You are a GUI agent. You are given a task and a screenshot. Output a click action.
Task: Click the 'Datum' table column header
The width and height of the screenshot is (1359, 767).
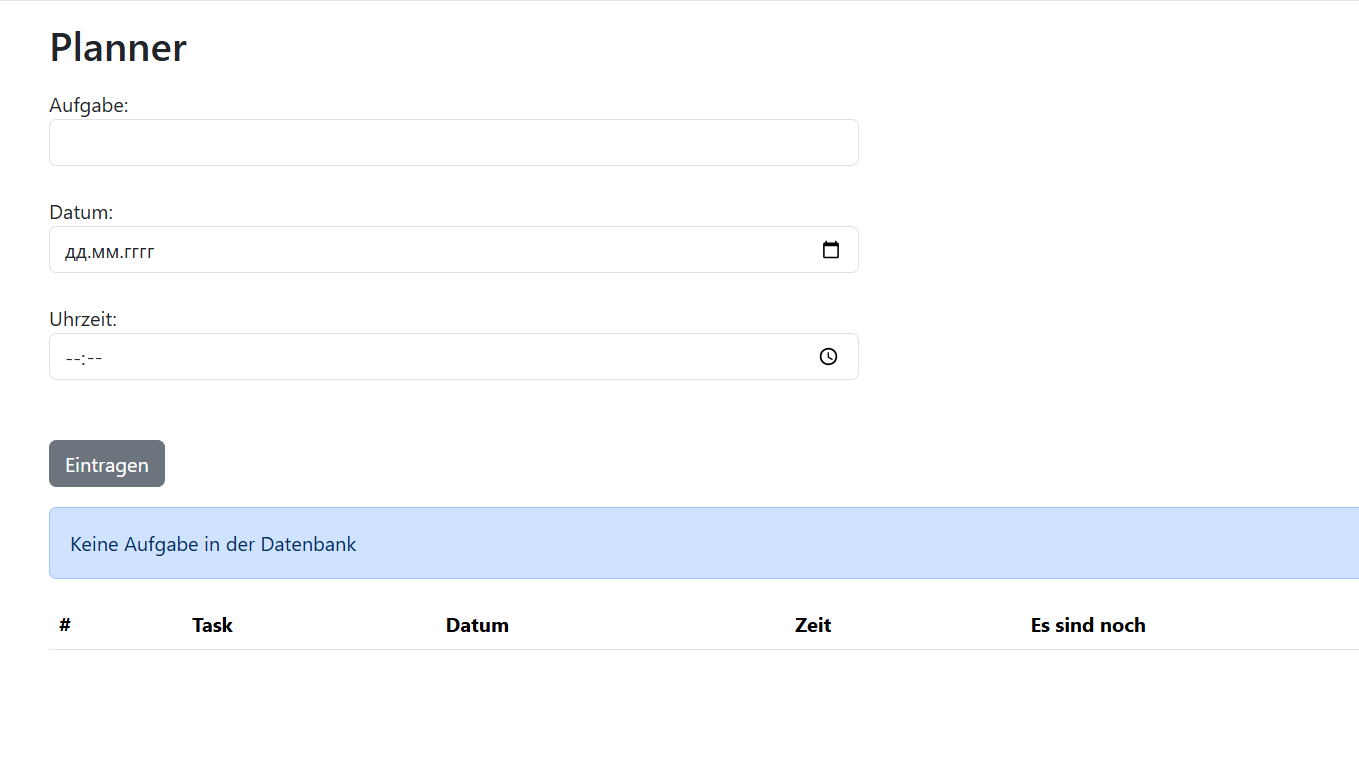(x=477, y=625)
